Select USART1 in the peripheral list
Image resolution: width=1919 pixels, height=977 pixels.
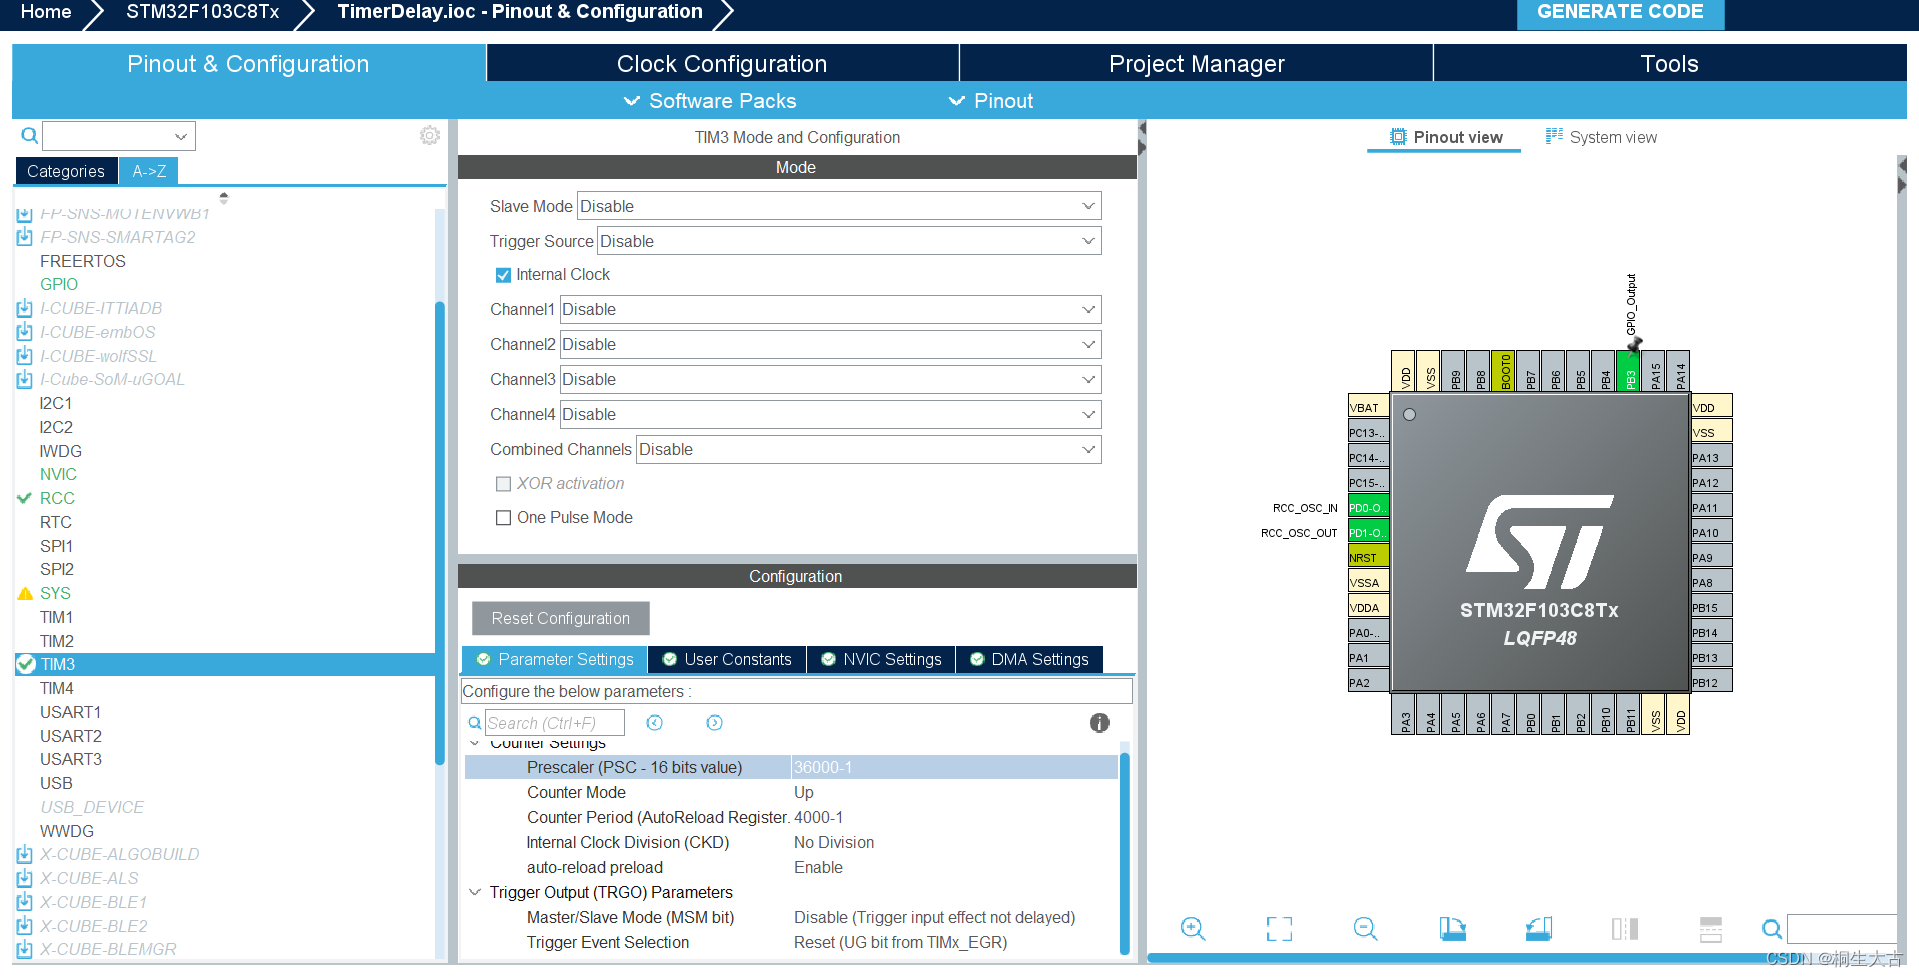pyautogui.click(x=71, y=712)
